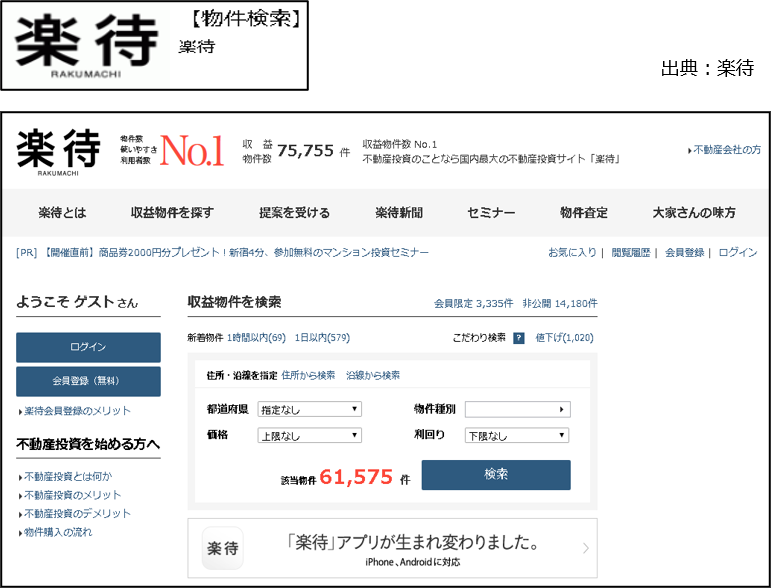Click the question mark help icon
This screenshot has height=588, width=771.
pyautogui.click(x=519, y=338)
